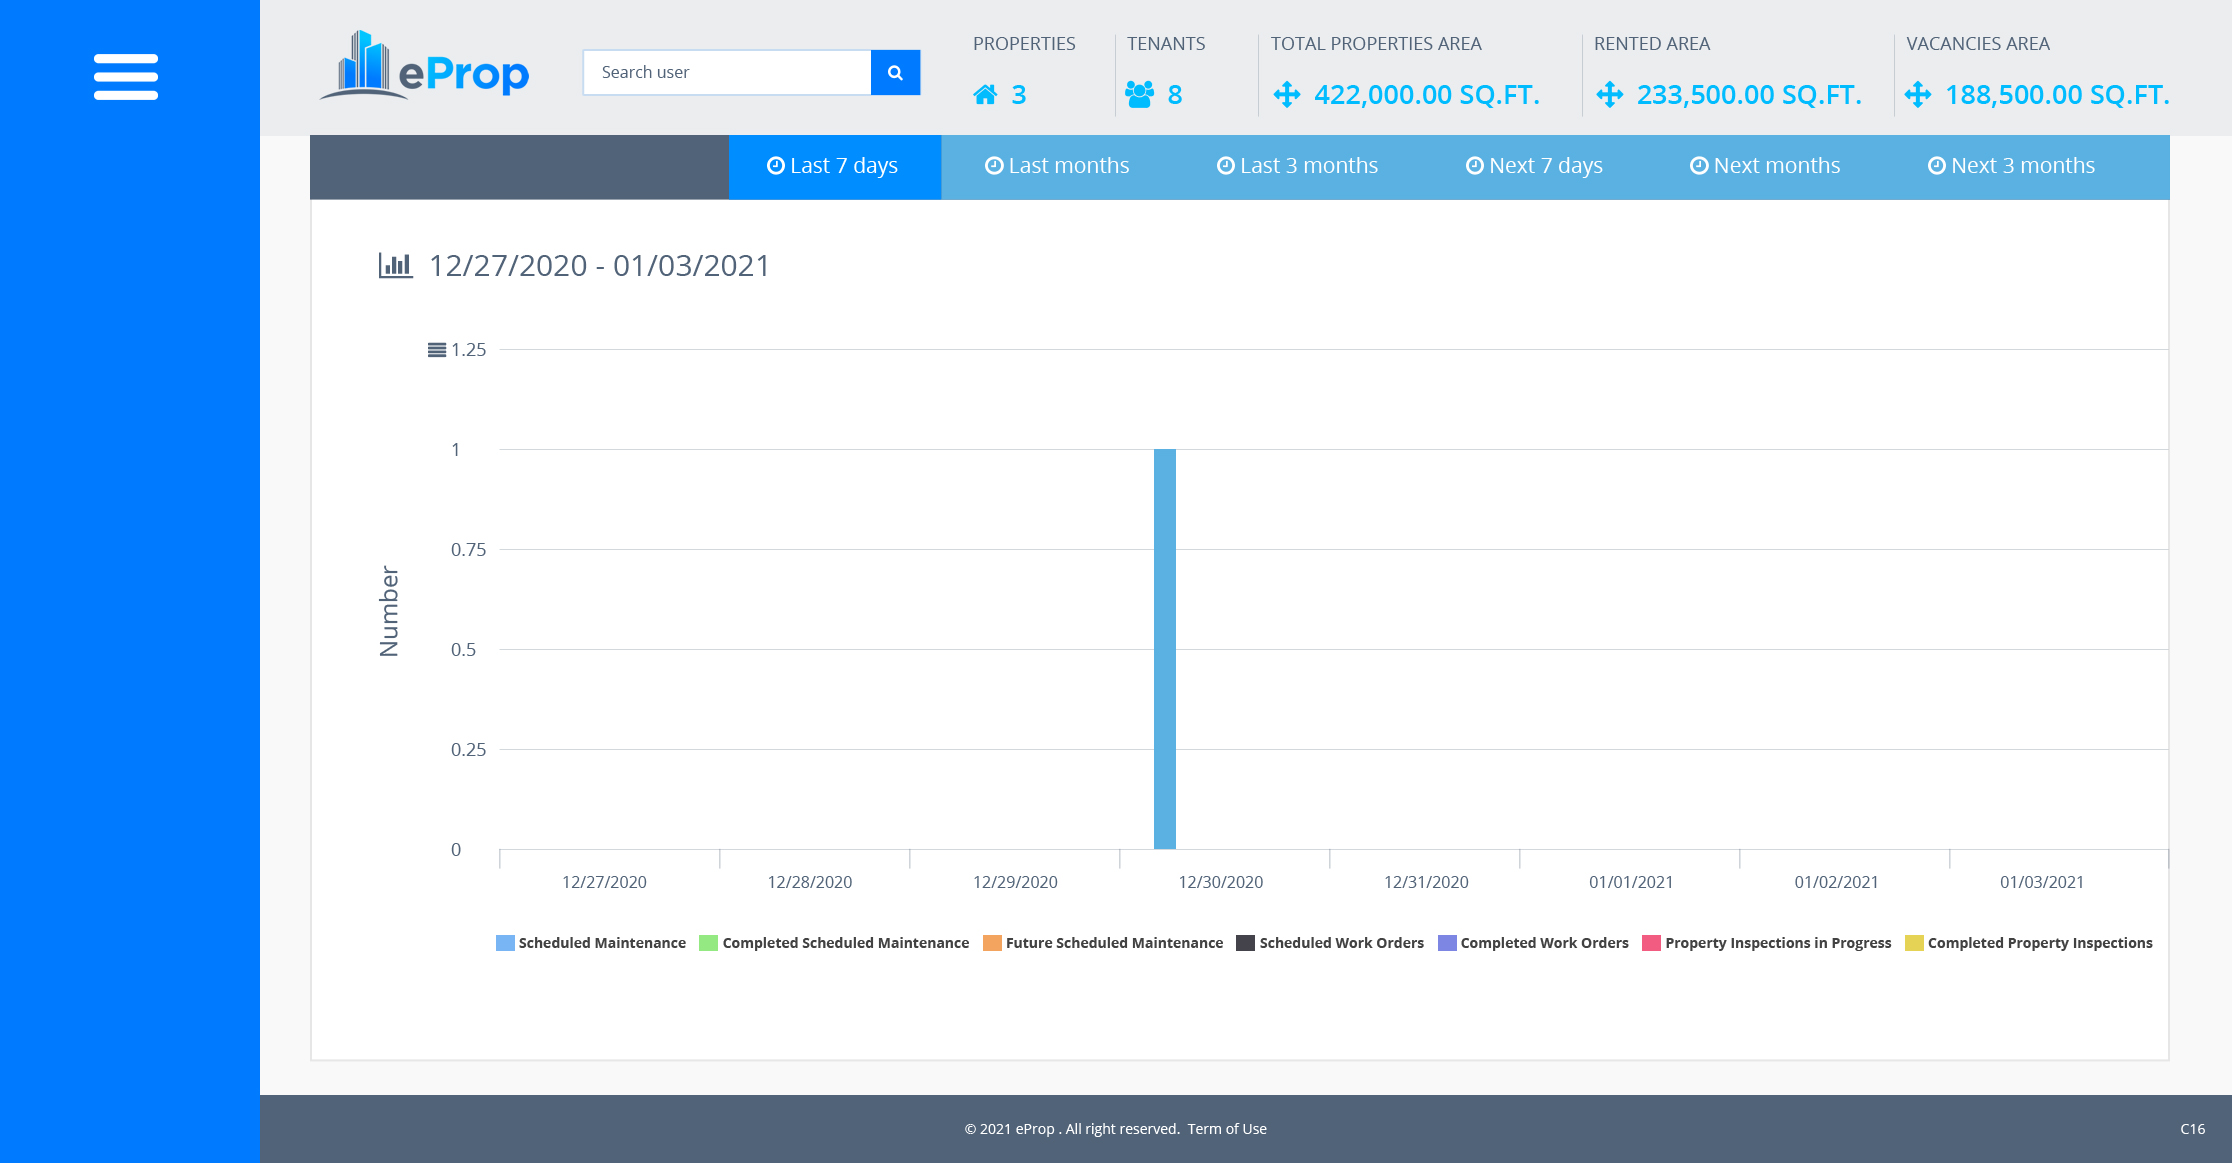
Task: Open the Term of Use link
Action: 1227,1129
